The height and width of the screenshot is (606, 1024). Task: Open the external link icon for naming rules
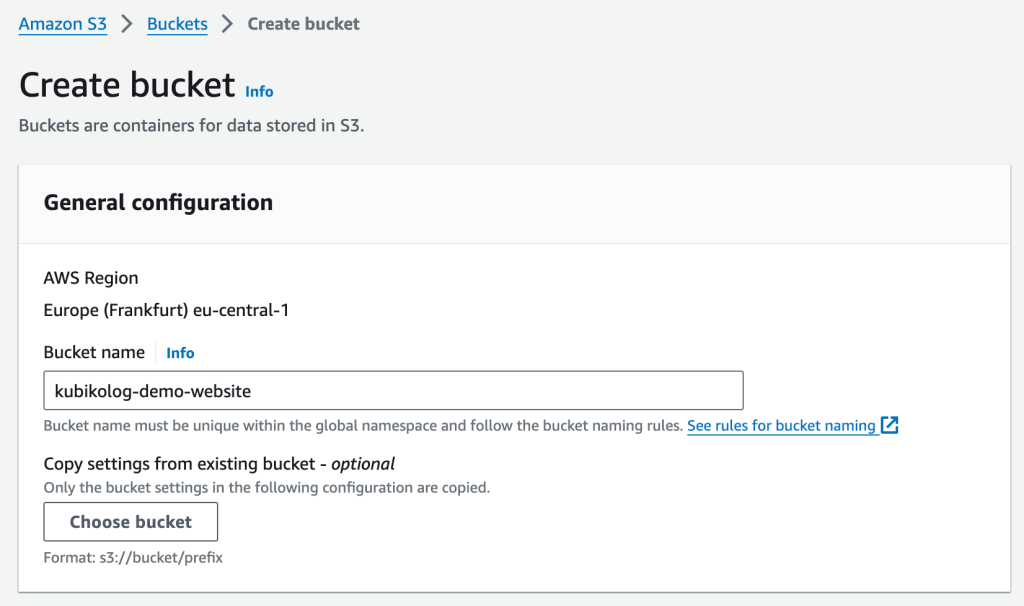pyautogui.click(x=889, y=425)
